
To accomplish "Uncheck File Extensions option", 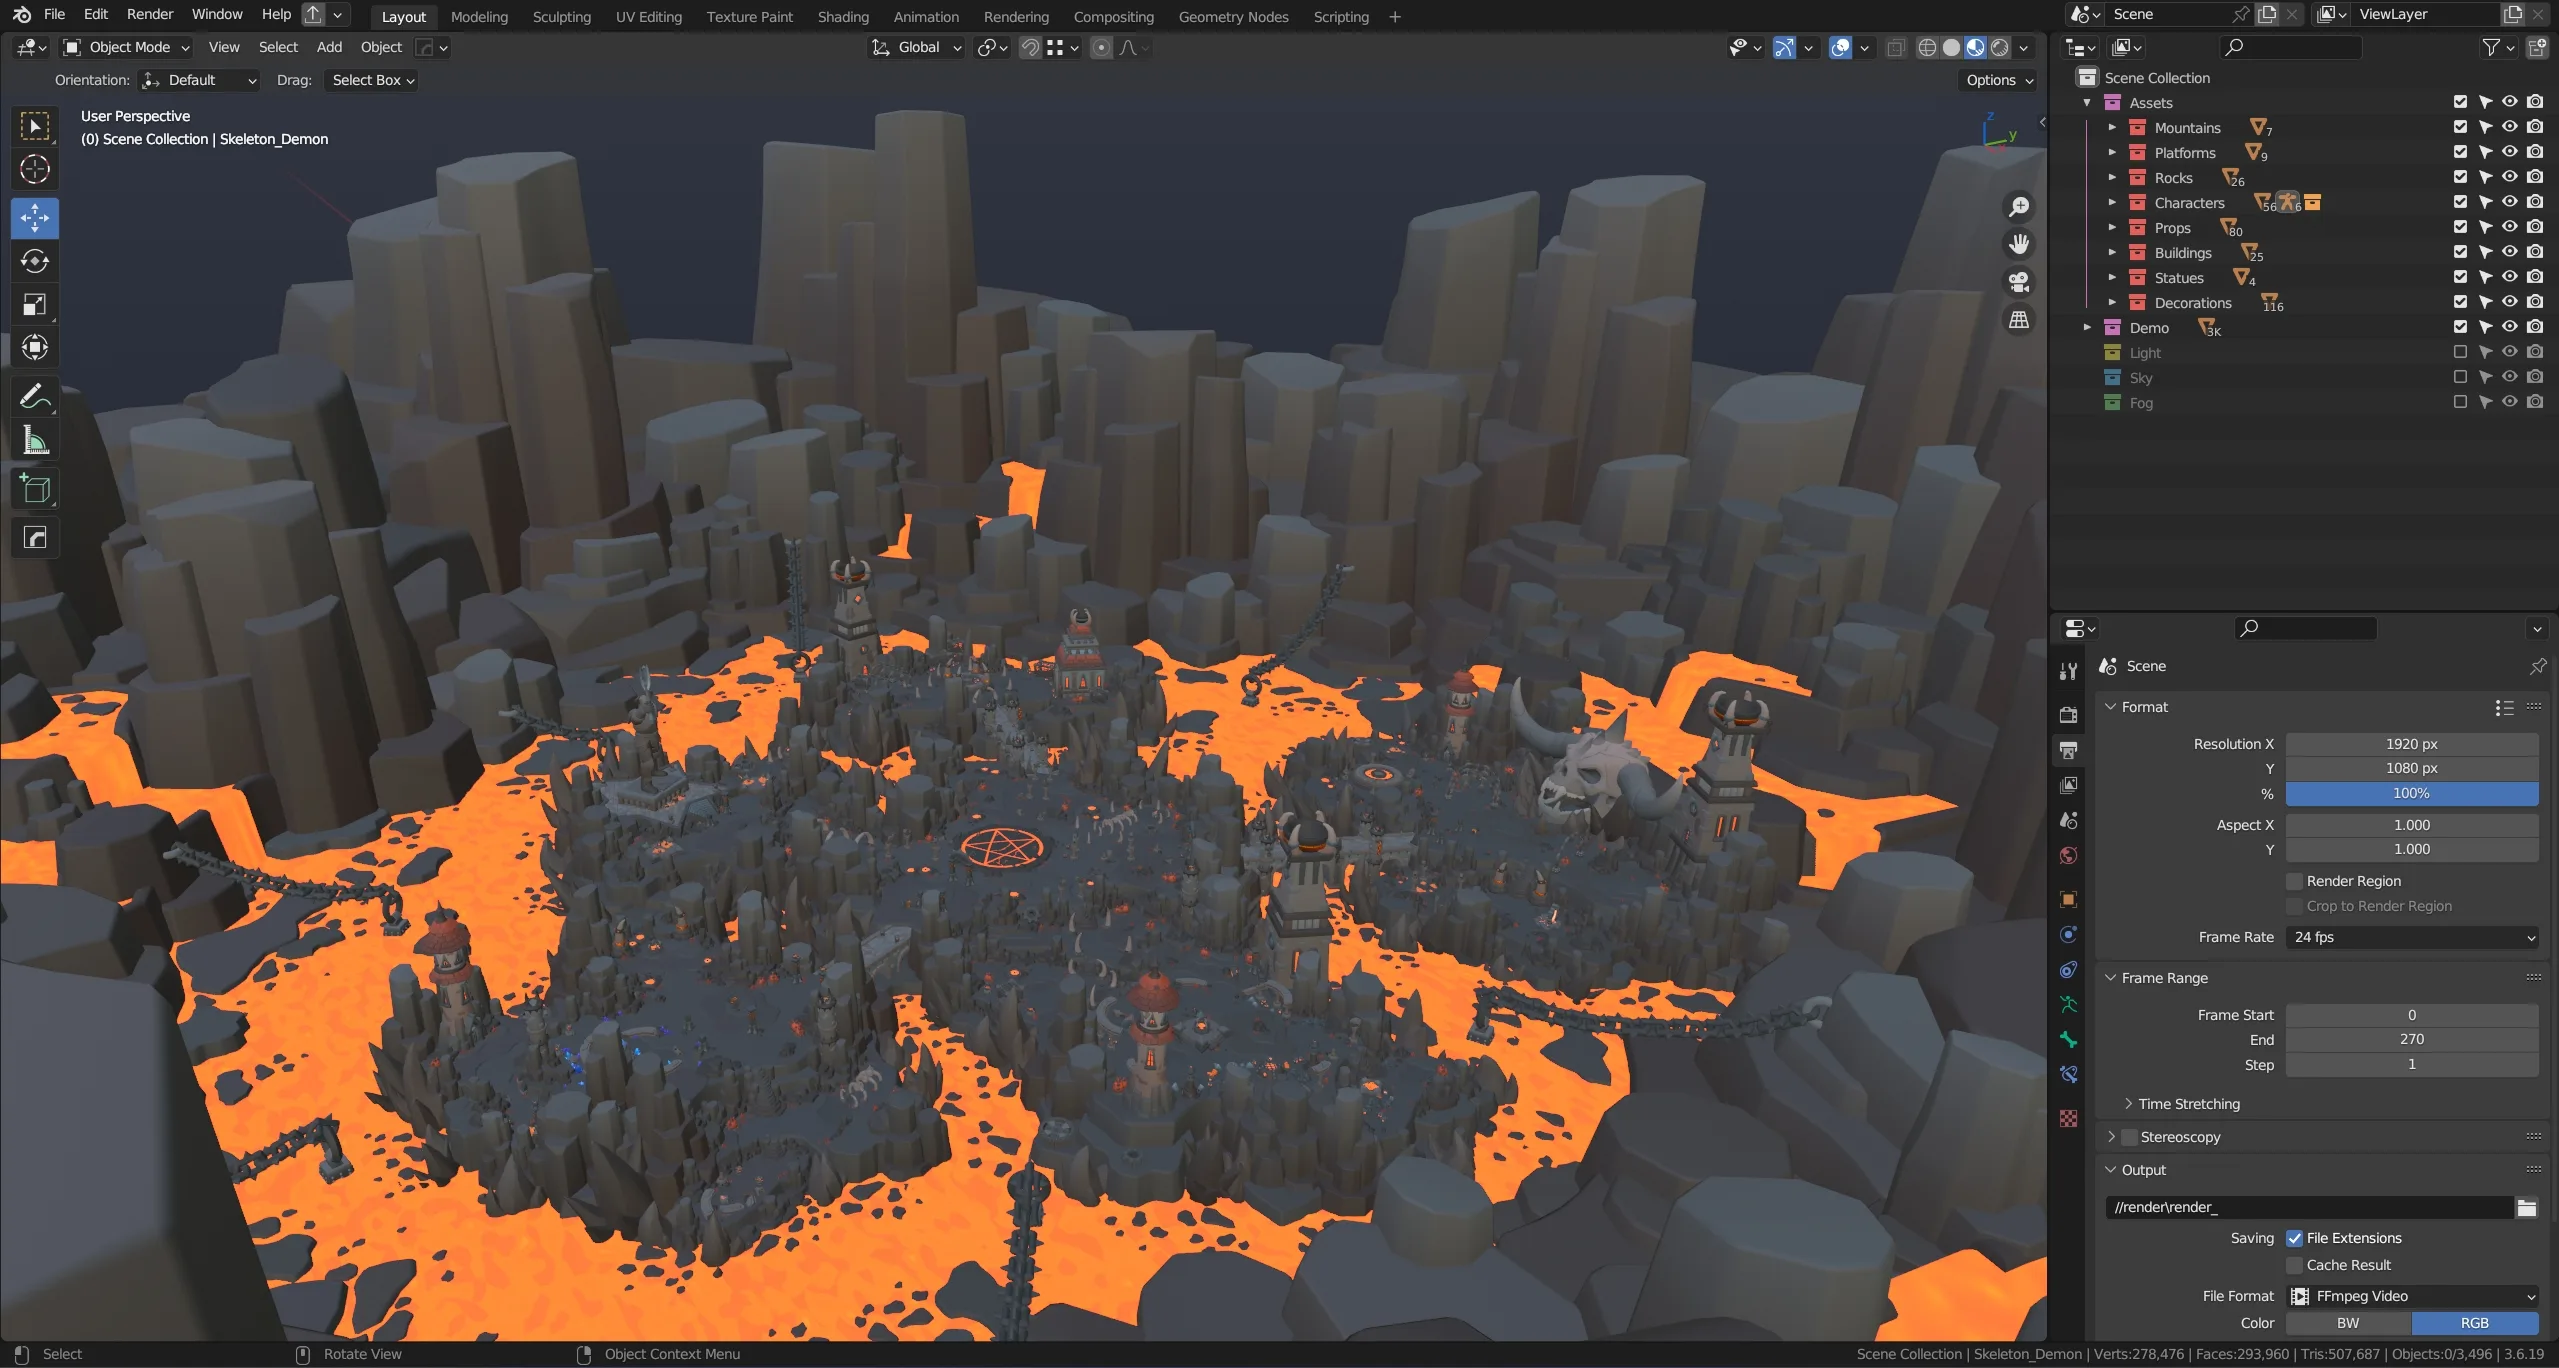I will coord(2294,1238).
